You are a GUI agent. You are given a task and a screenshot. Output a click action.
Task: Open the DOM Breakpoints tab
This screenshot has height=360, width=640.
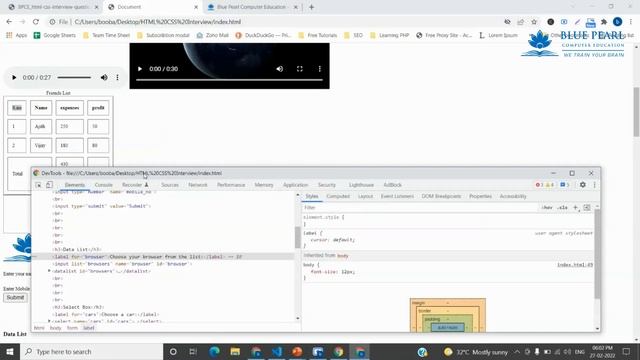pos(441,196)
